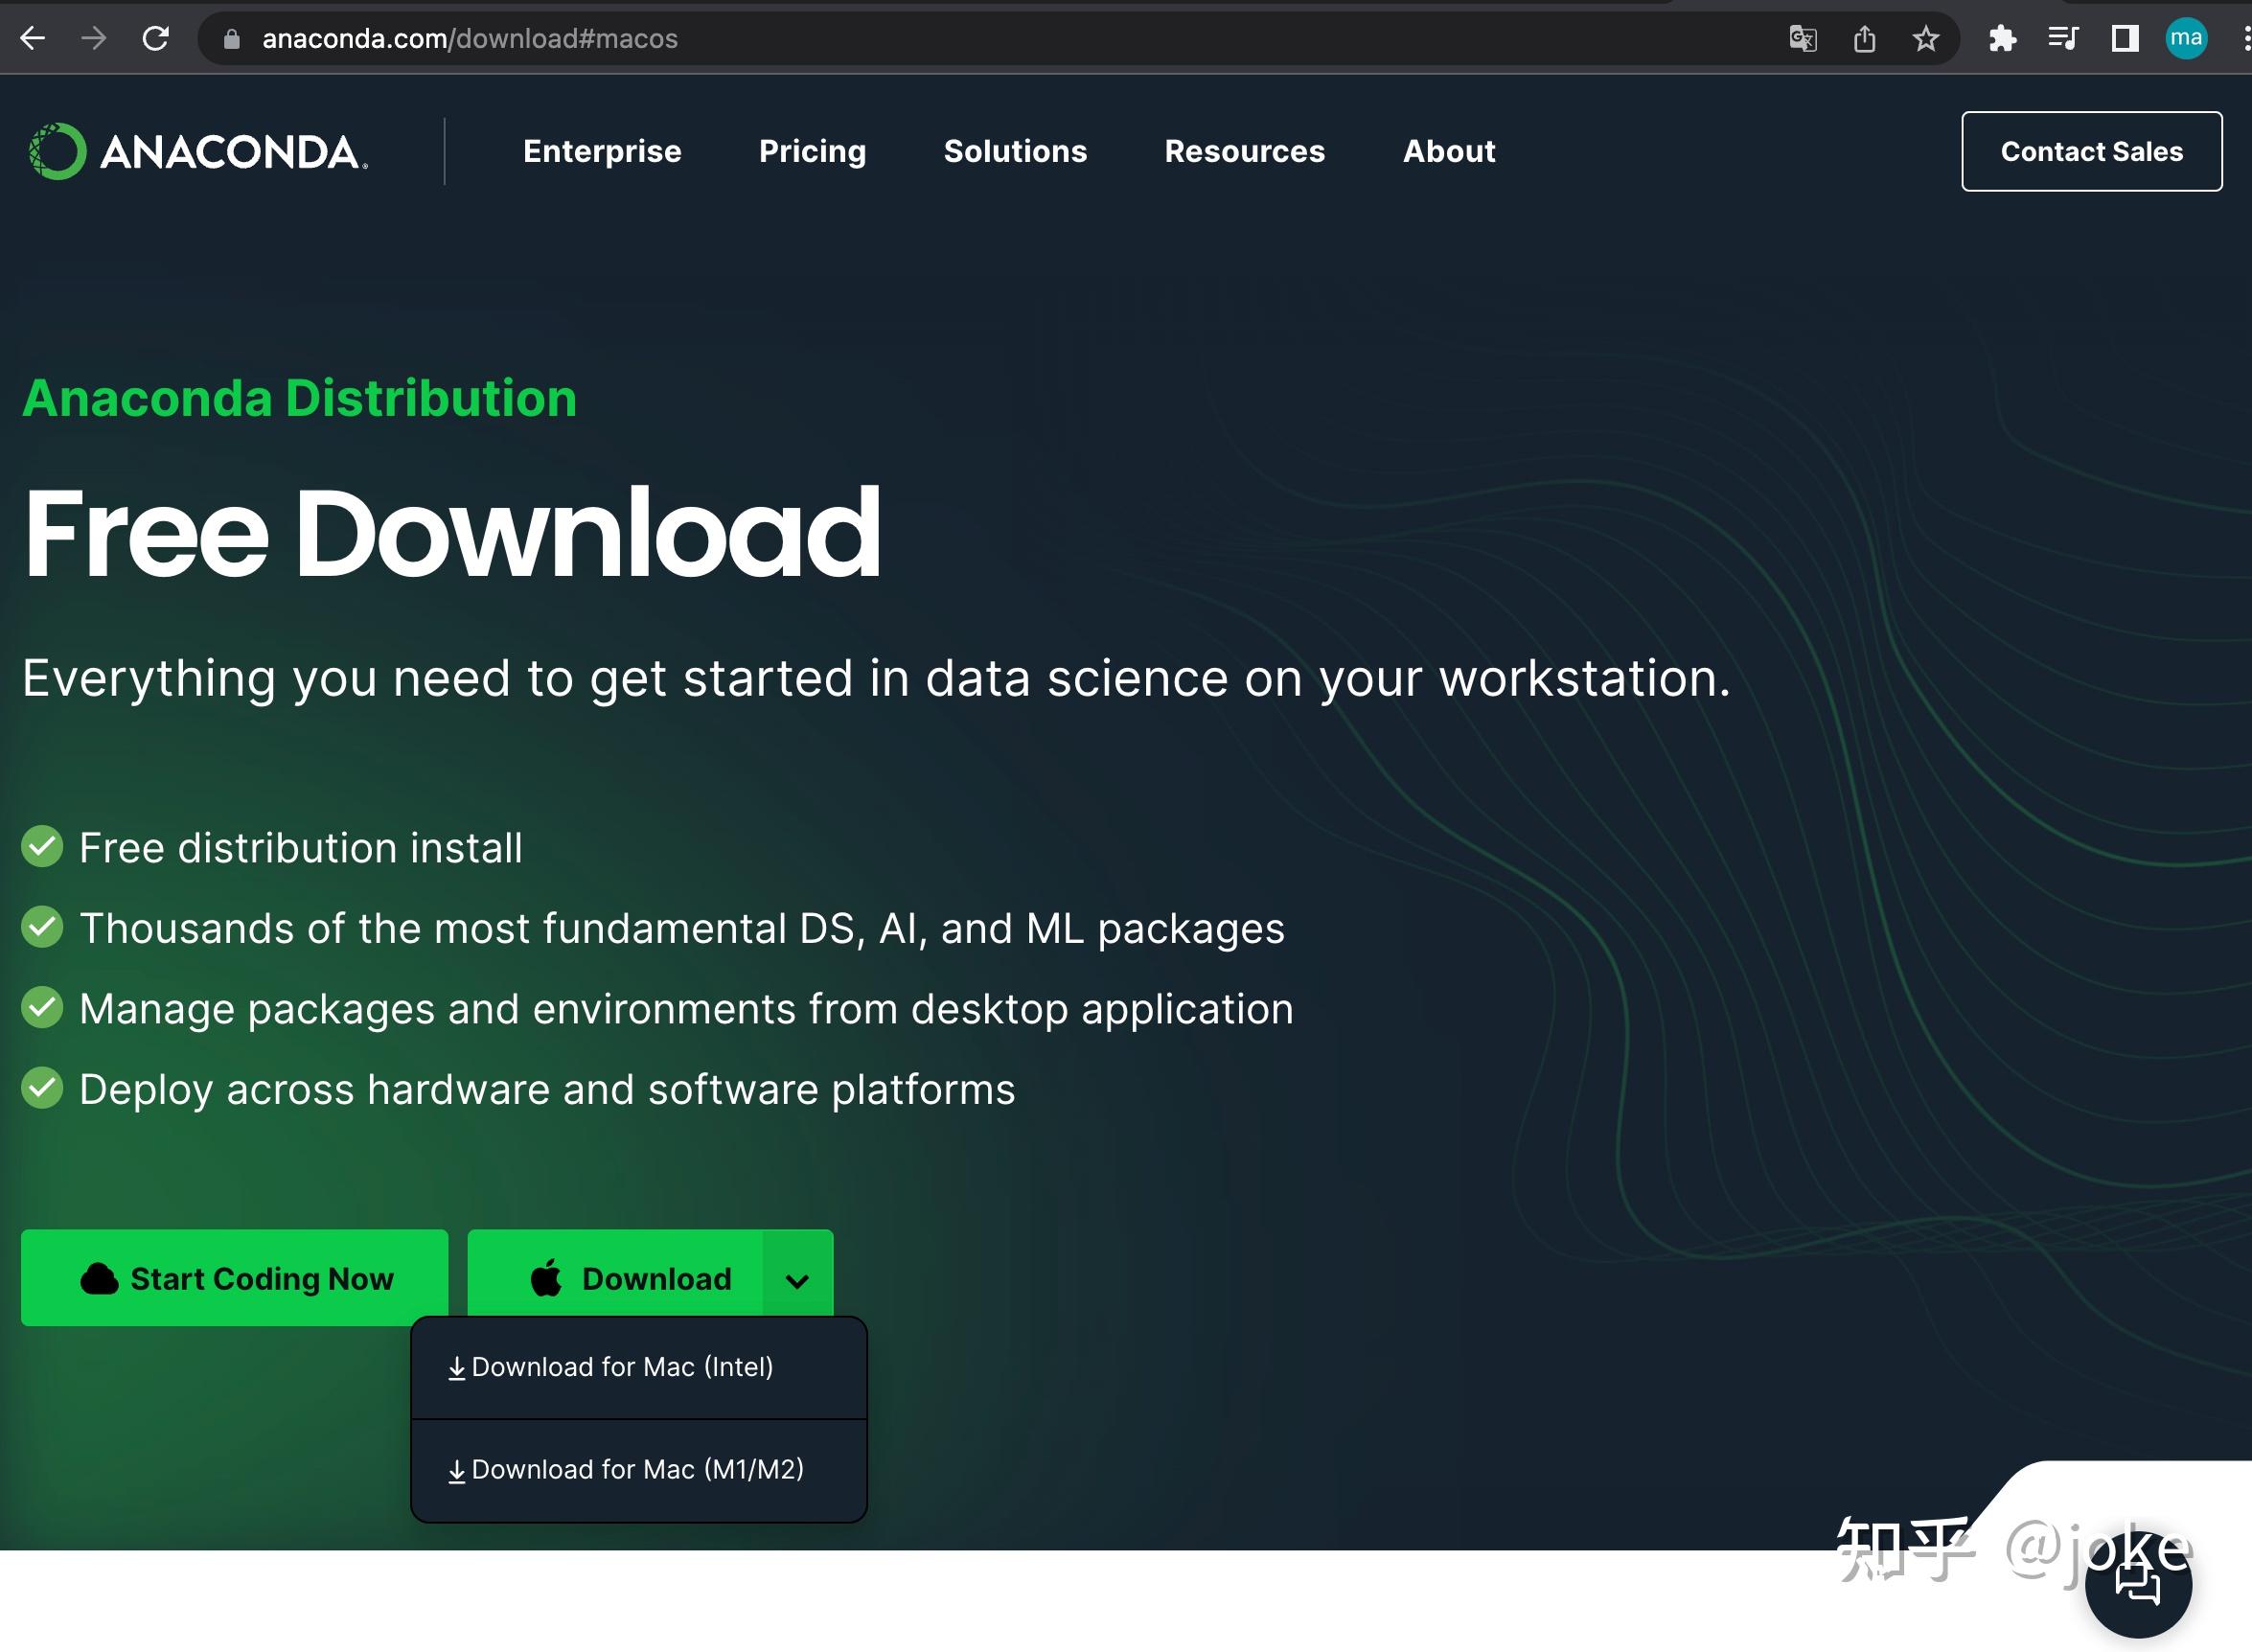The width and height of the screenshot is (2252, 1652).
Task: Click the Contact Sales button
Action: pos(2091,151)
